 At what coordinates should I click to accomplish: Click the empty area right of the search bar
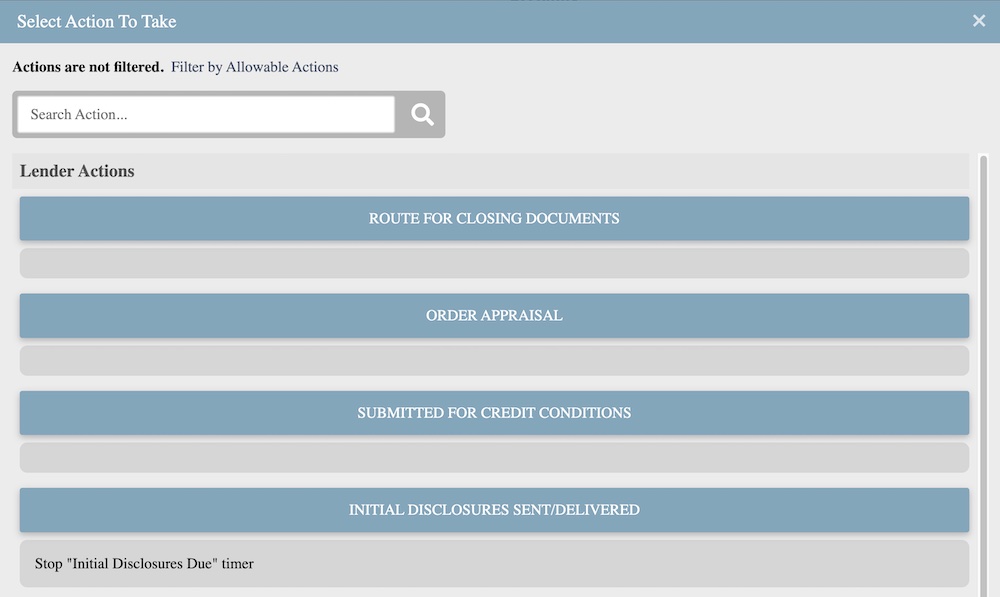point(700,114)
